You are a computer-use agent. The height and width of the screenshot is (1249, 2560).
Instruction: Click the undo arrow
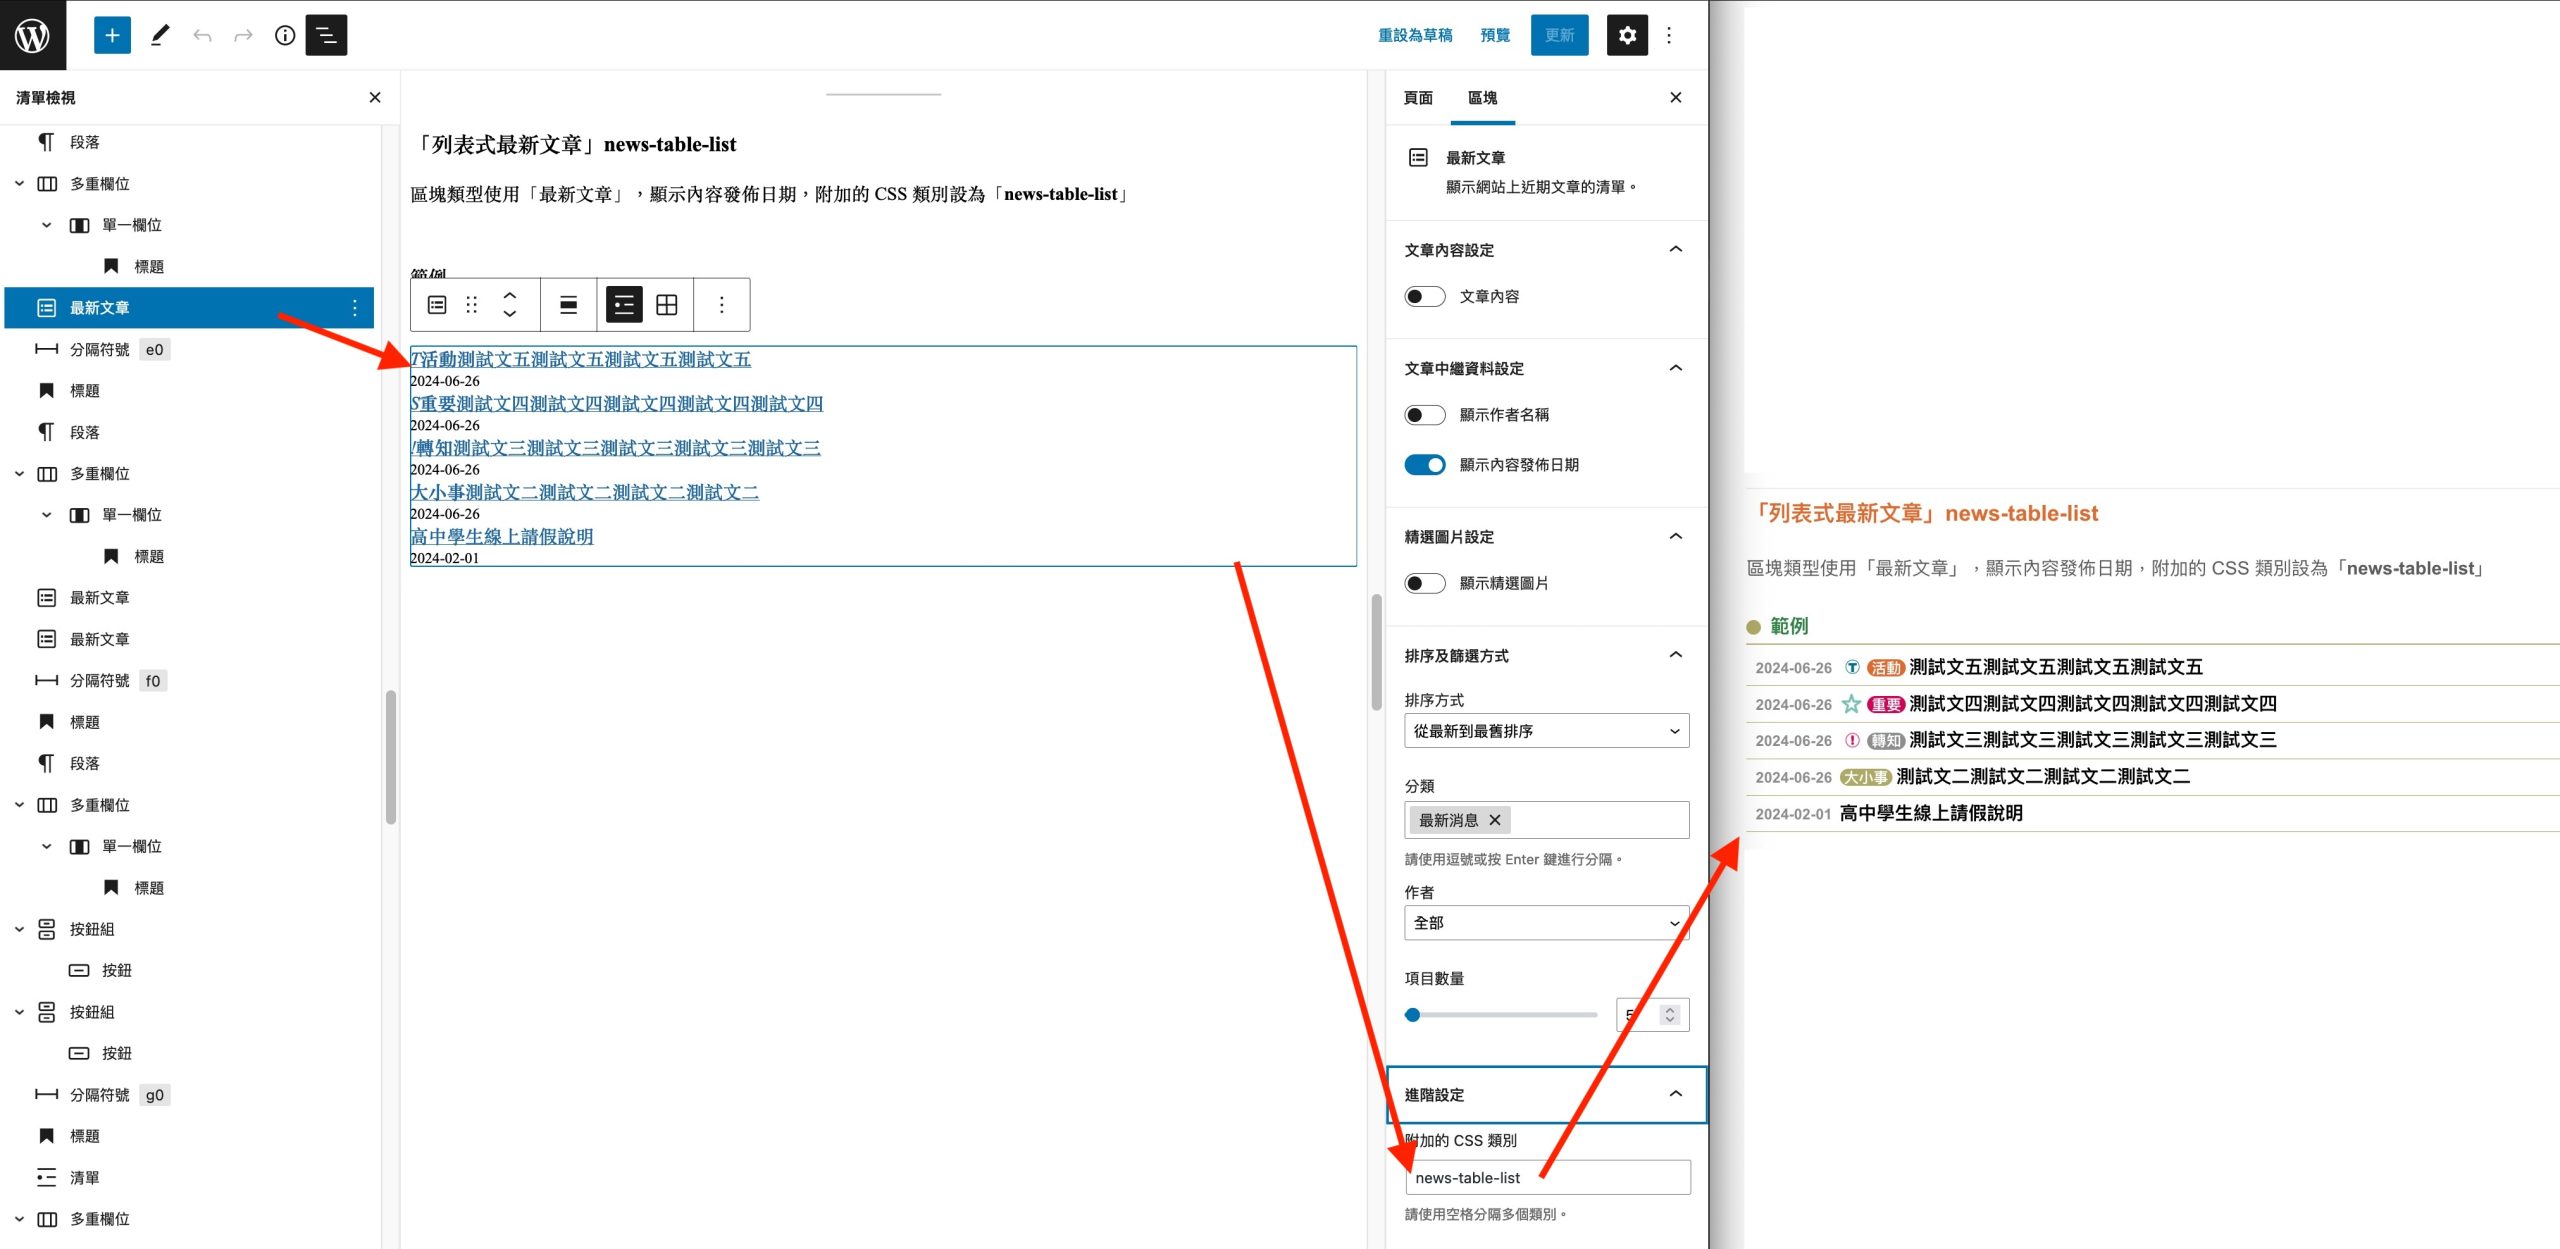pos(202,35)
